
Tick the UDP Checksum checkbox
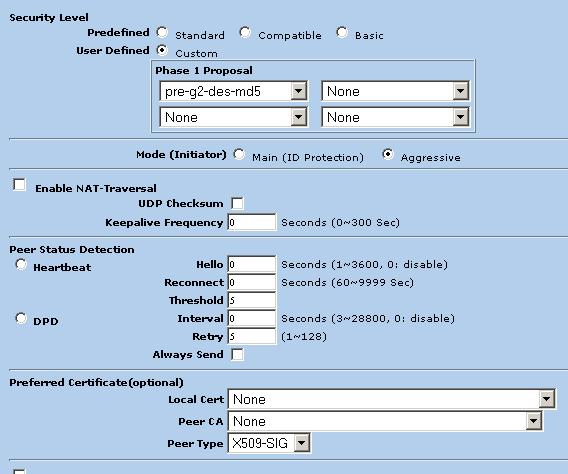click(x=237, y=203)
